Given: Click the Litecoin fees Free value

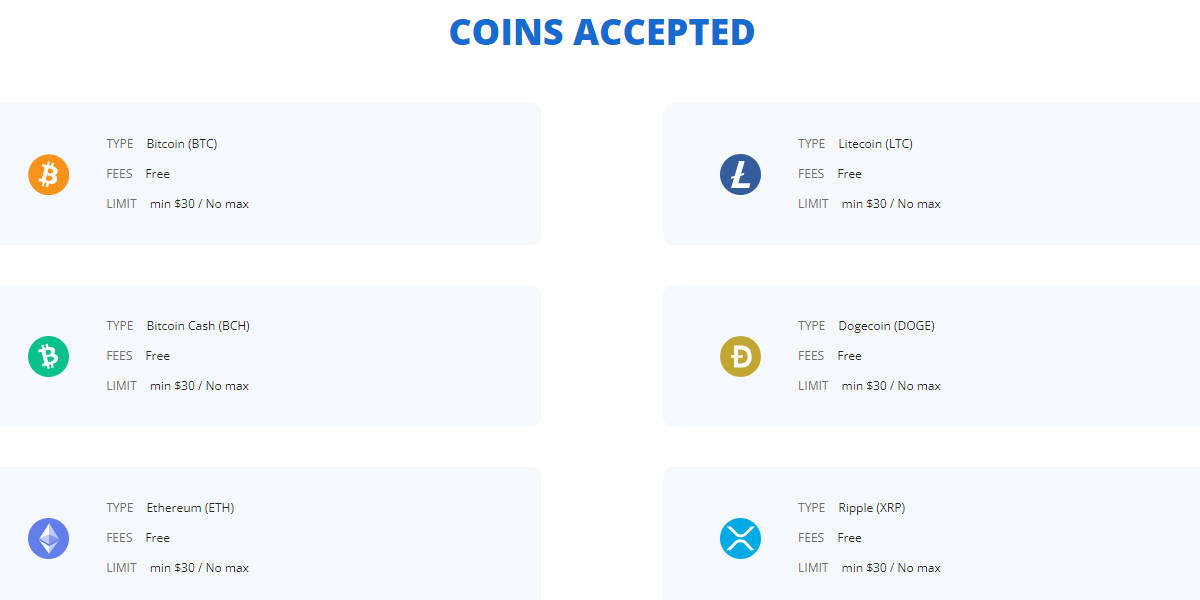Looking at the screenshot, I should (x=849, y=174).
